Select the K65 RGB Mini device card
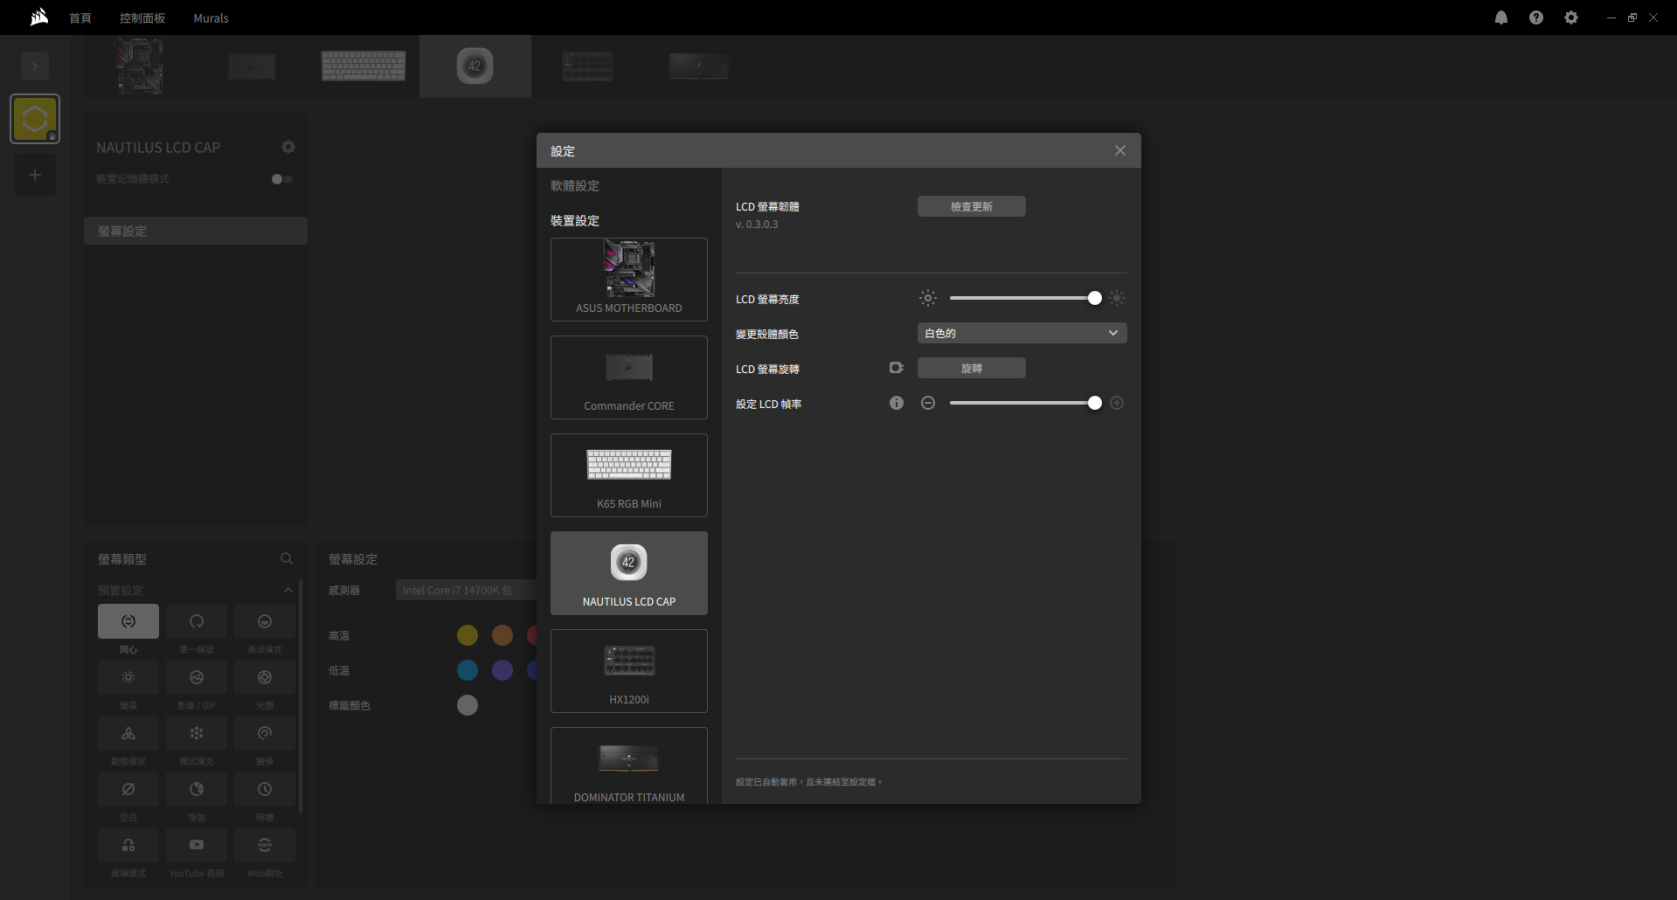This screenshot has height=900, width=1677. (629, 475)
